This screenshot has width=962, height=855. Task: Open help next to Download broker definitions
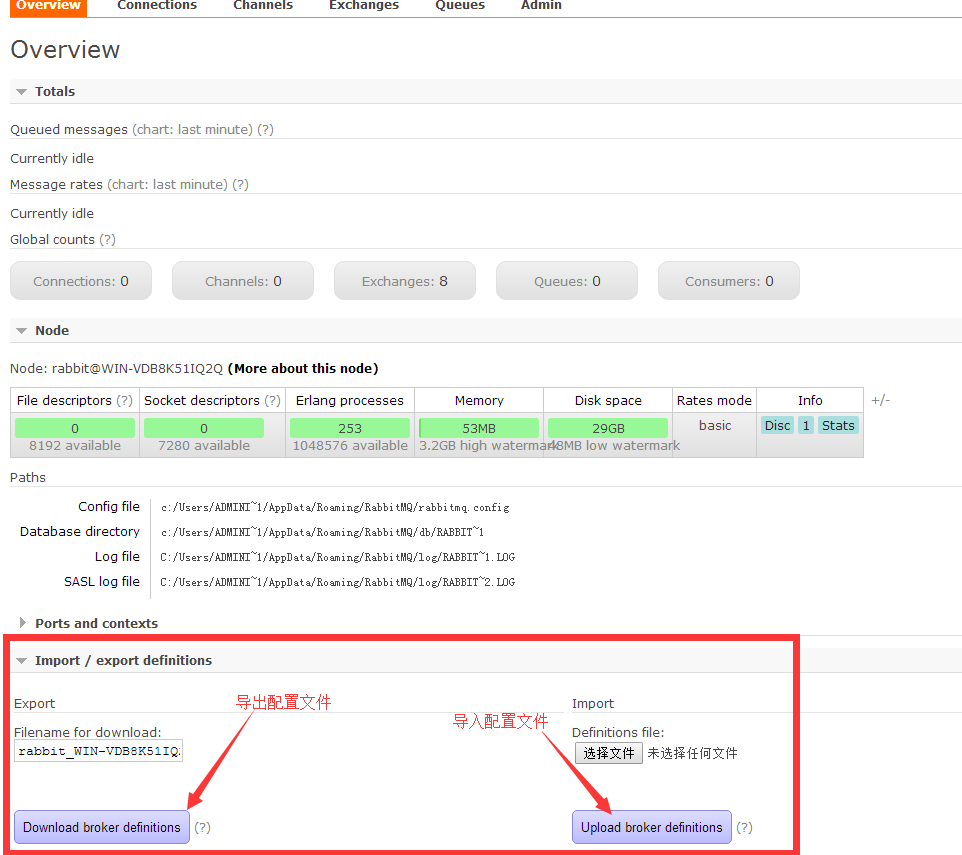click(x=202, y=827)
